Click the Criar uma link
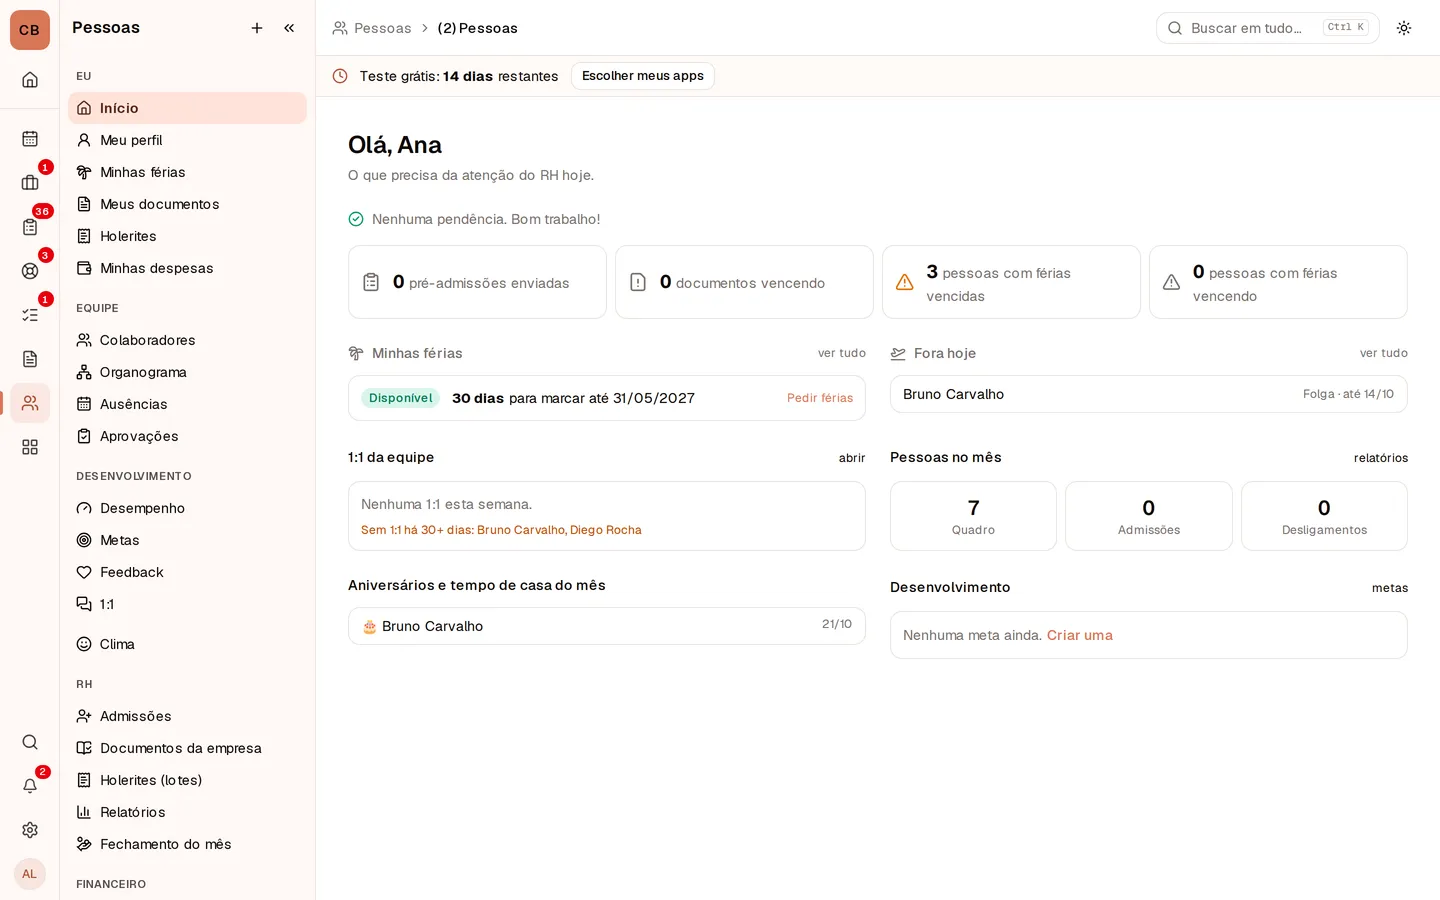This screenshot has height=900, width=1440. [x=1080, y=635]
